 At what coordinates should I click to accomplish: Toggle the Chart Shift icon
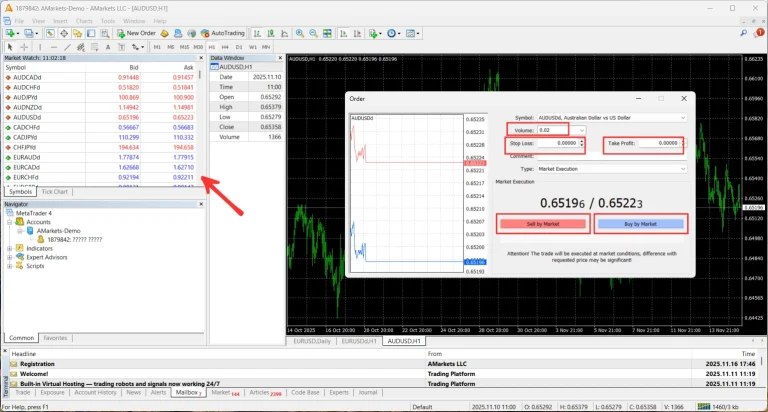click(x=358, y=33)
